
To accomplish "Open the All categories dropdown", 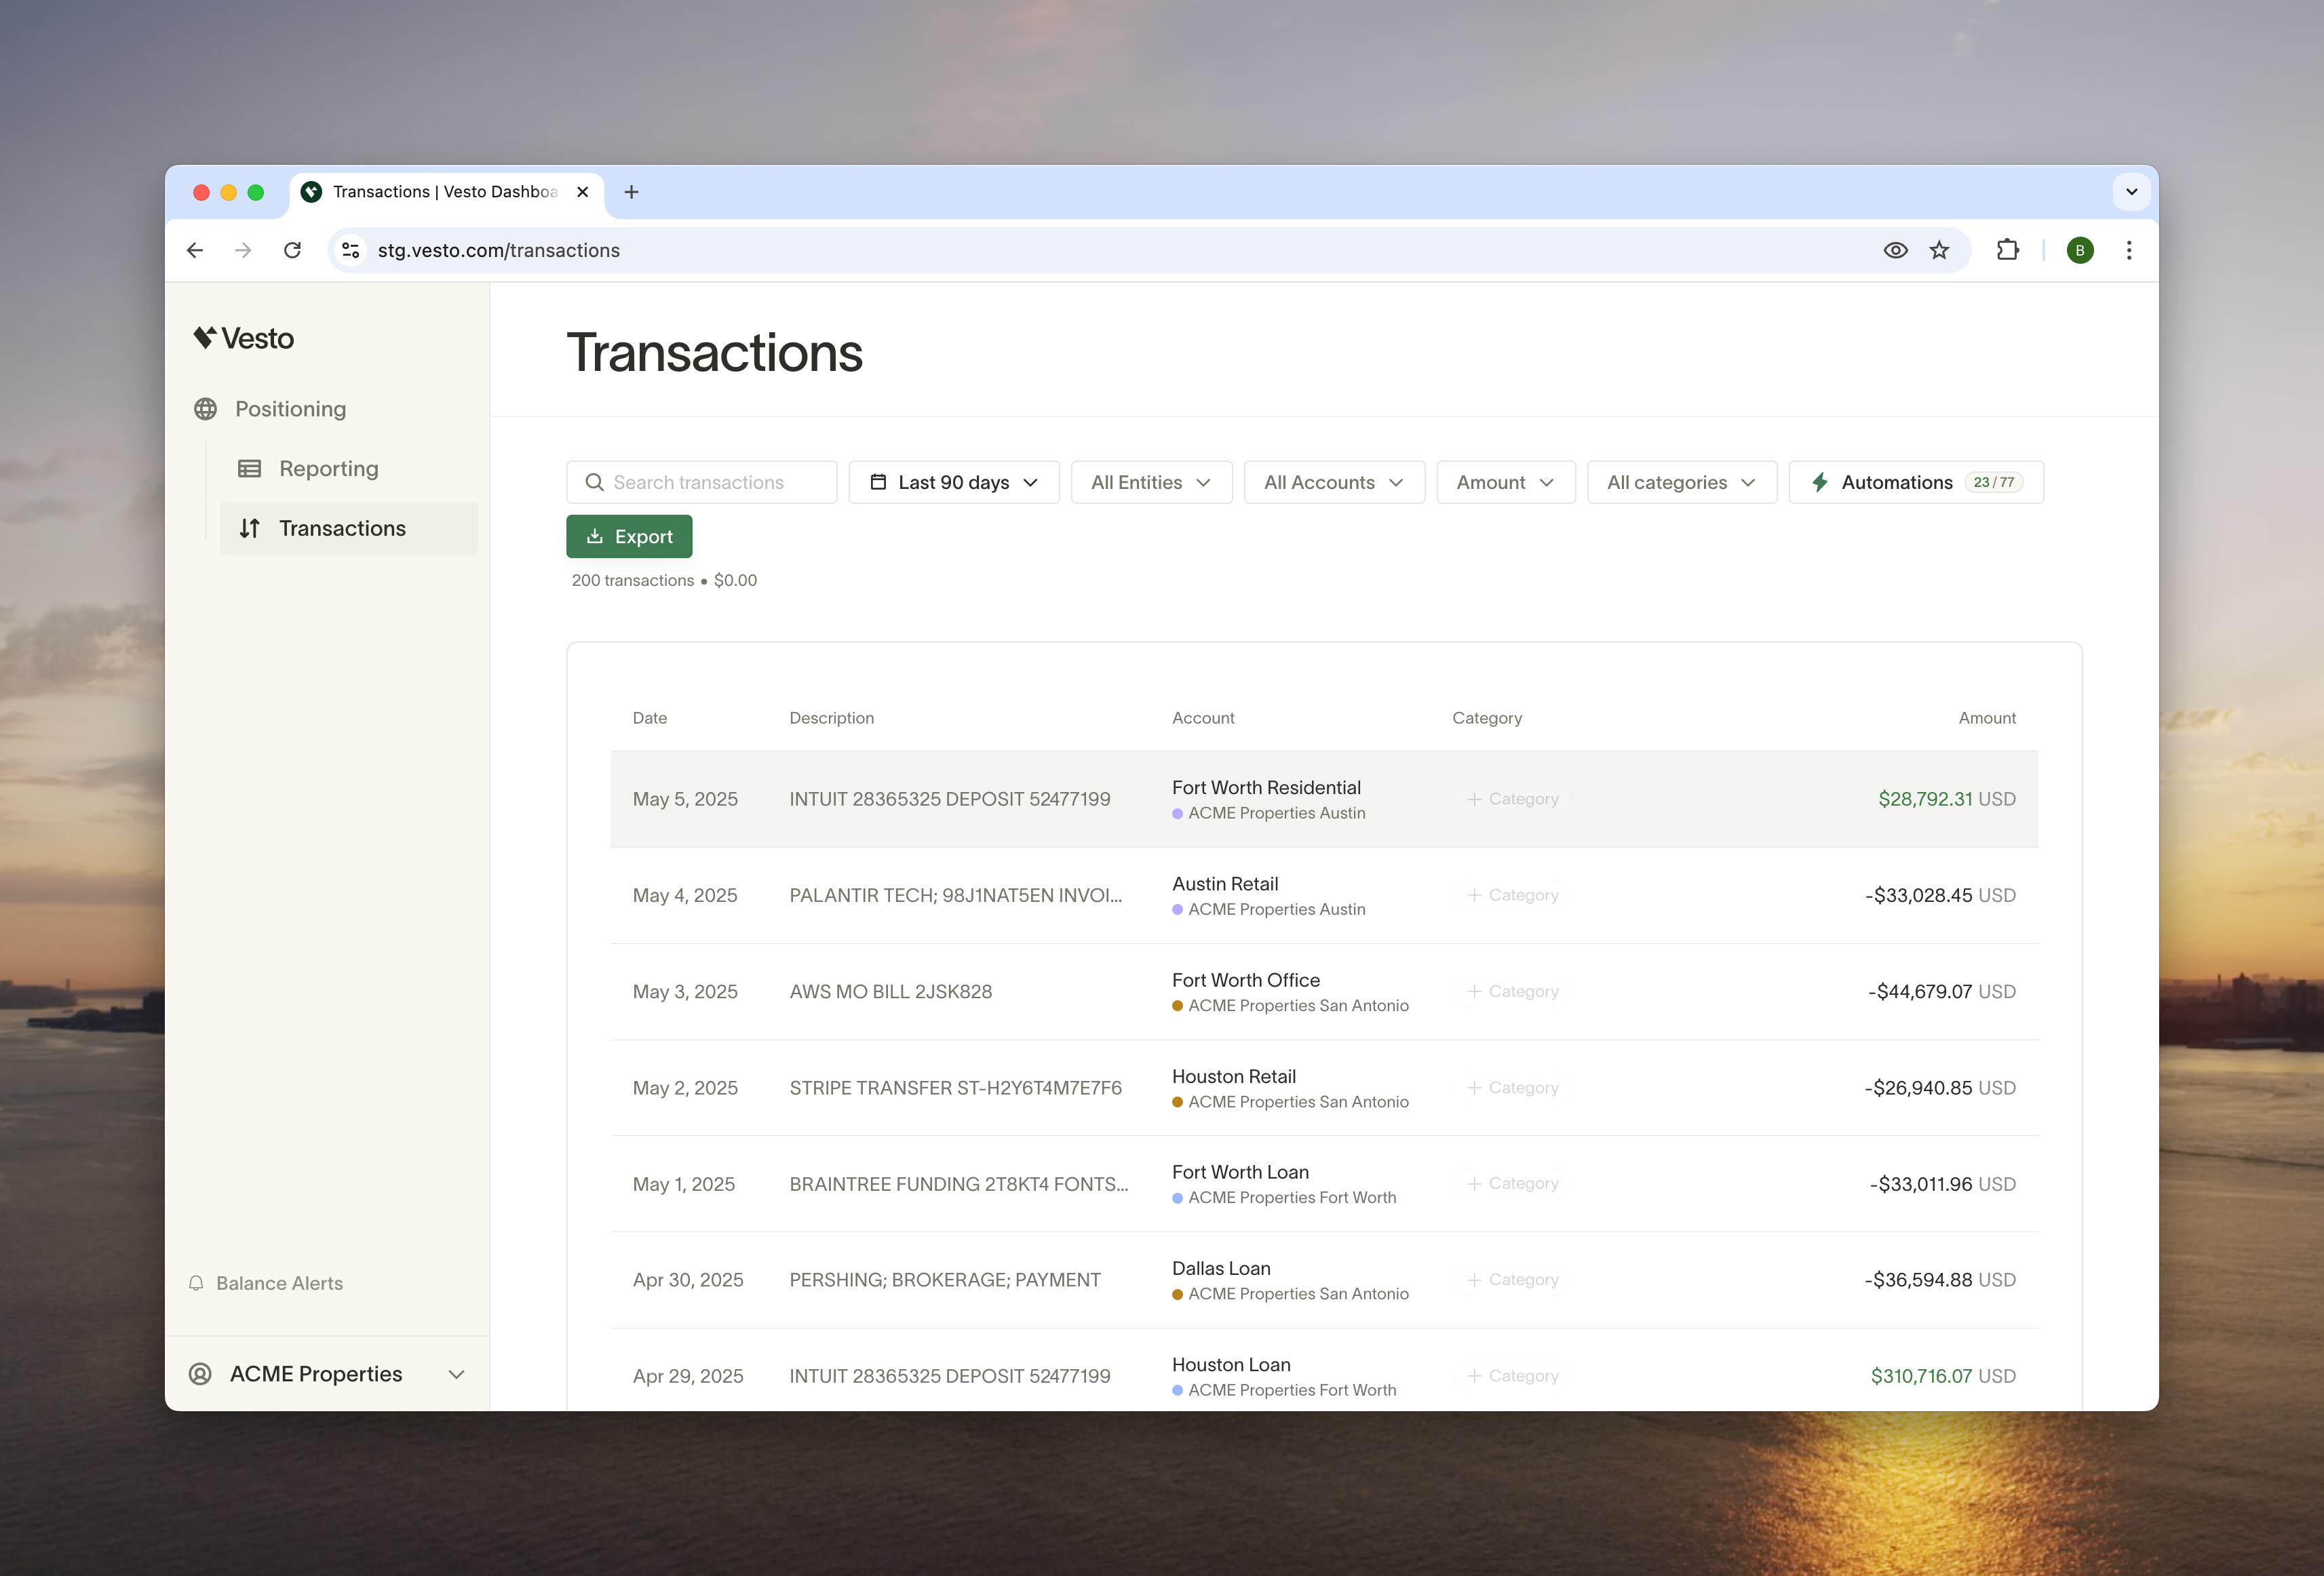I will point(1681,482).
